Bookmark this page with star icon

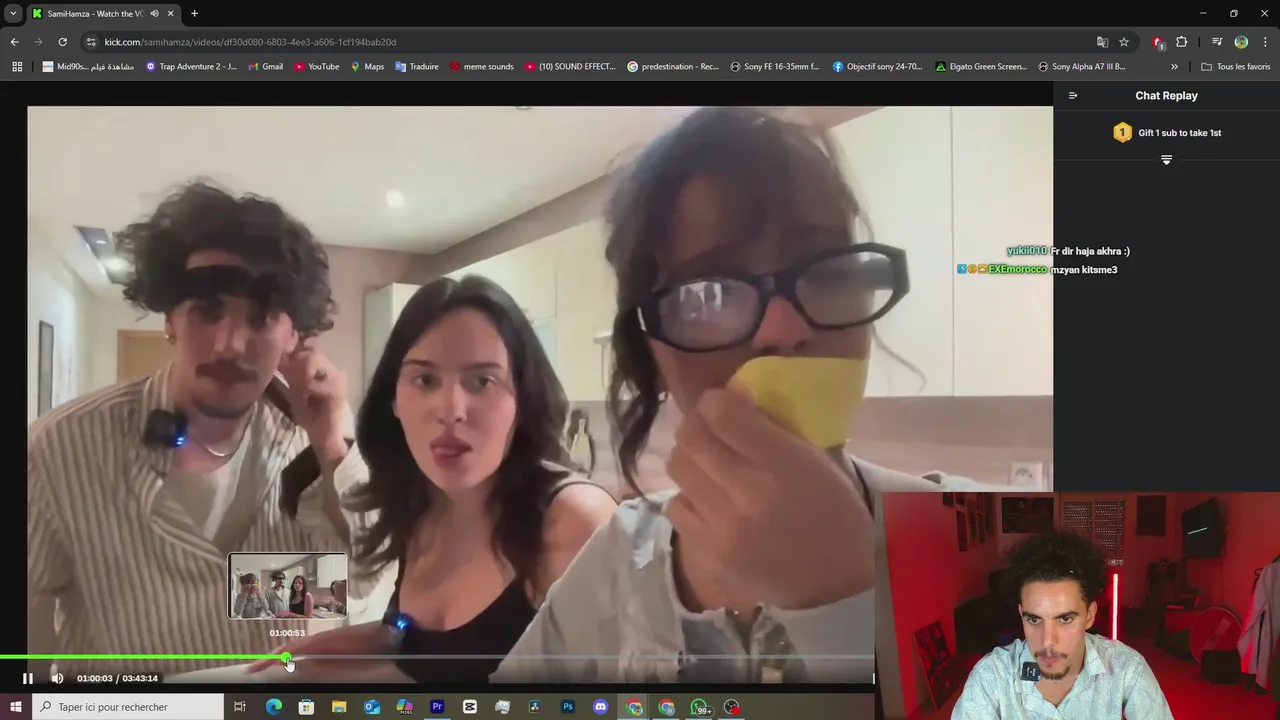(x=1124, y=42)
